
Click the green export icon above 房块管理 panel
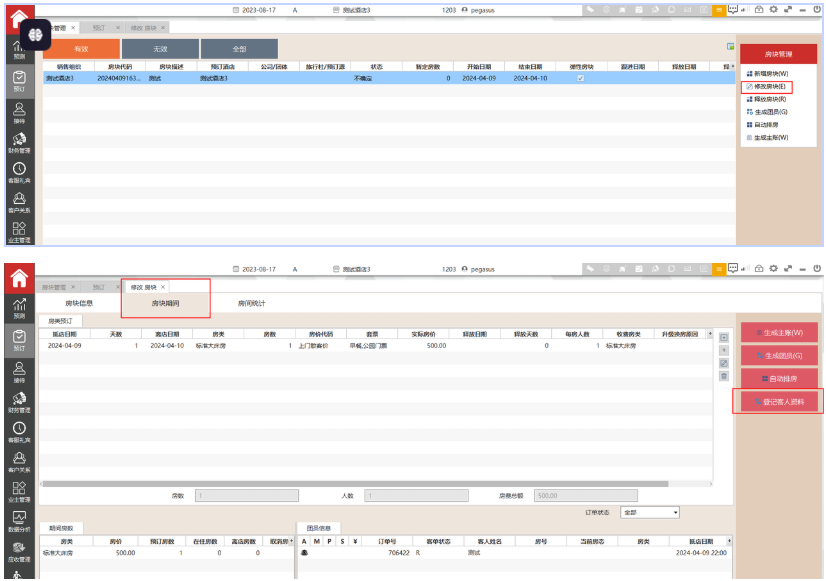pyautogui.click(x=731, y=47)
